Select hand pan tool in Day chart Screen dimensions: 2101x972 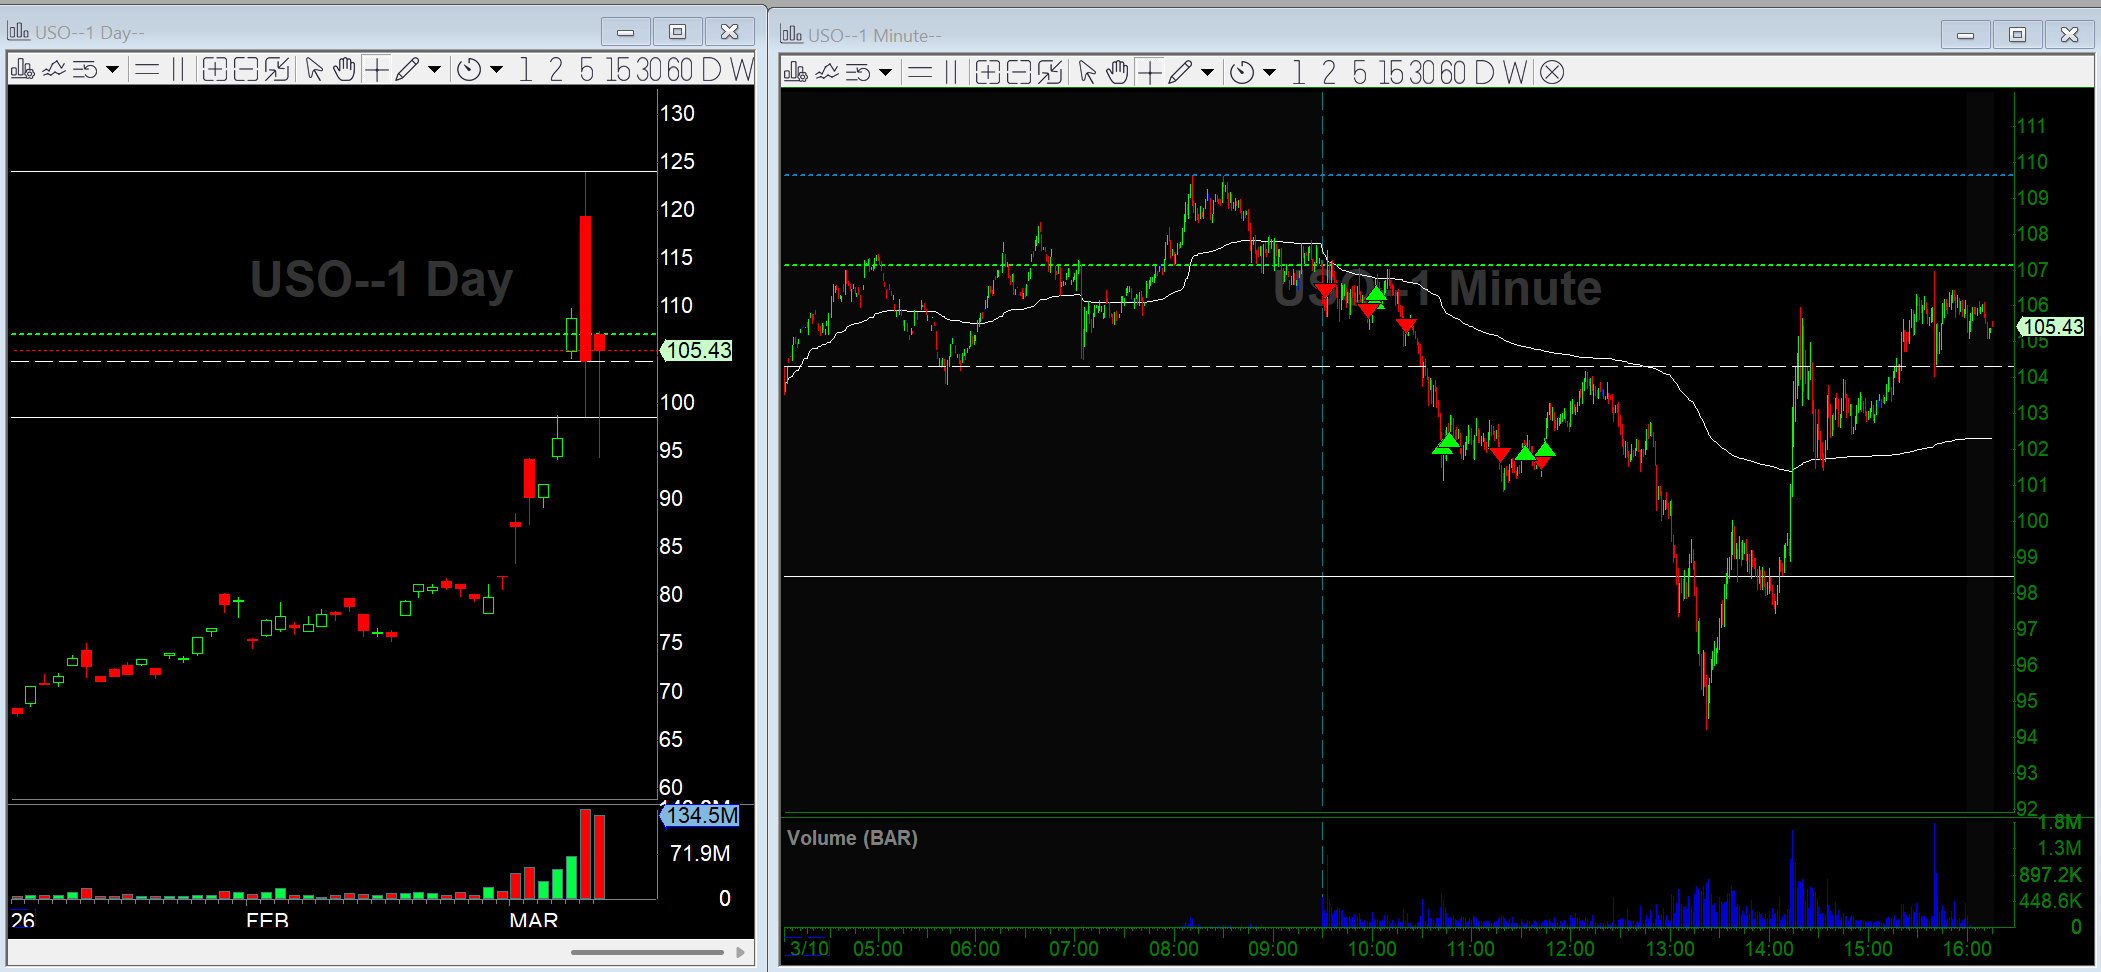[x=344, y=69]
